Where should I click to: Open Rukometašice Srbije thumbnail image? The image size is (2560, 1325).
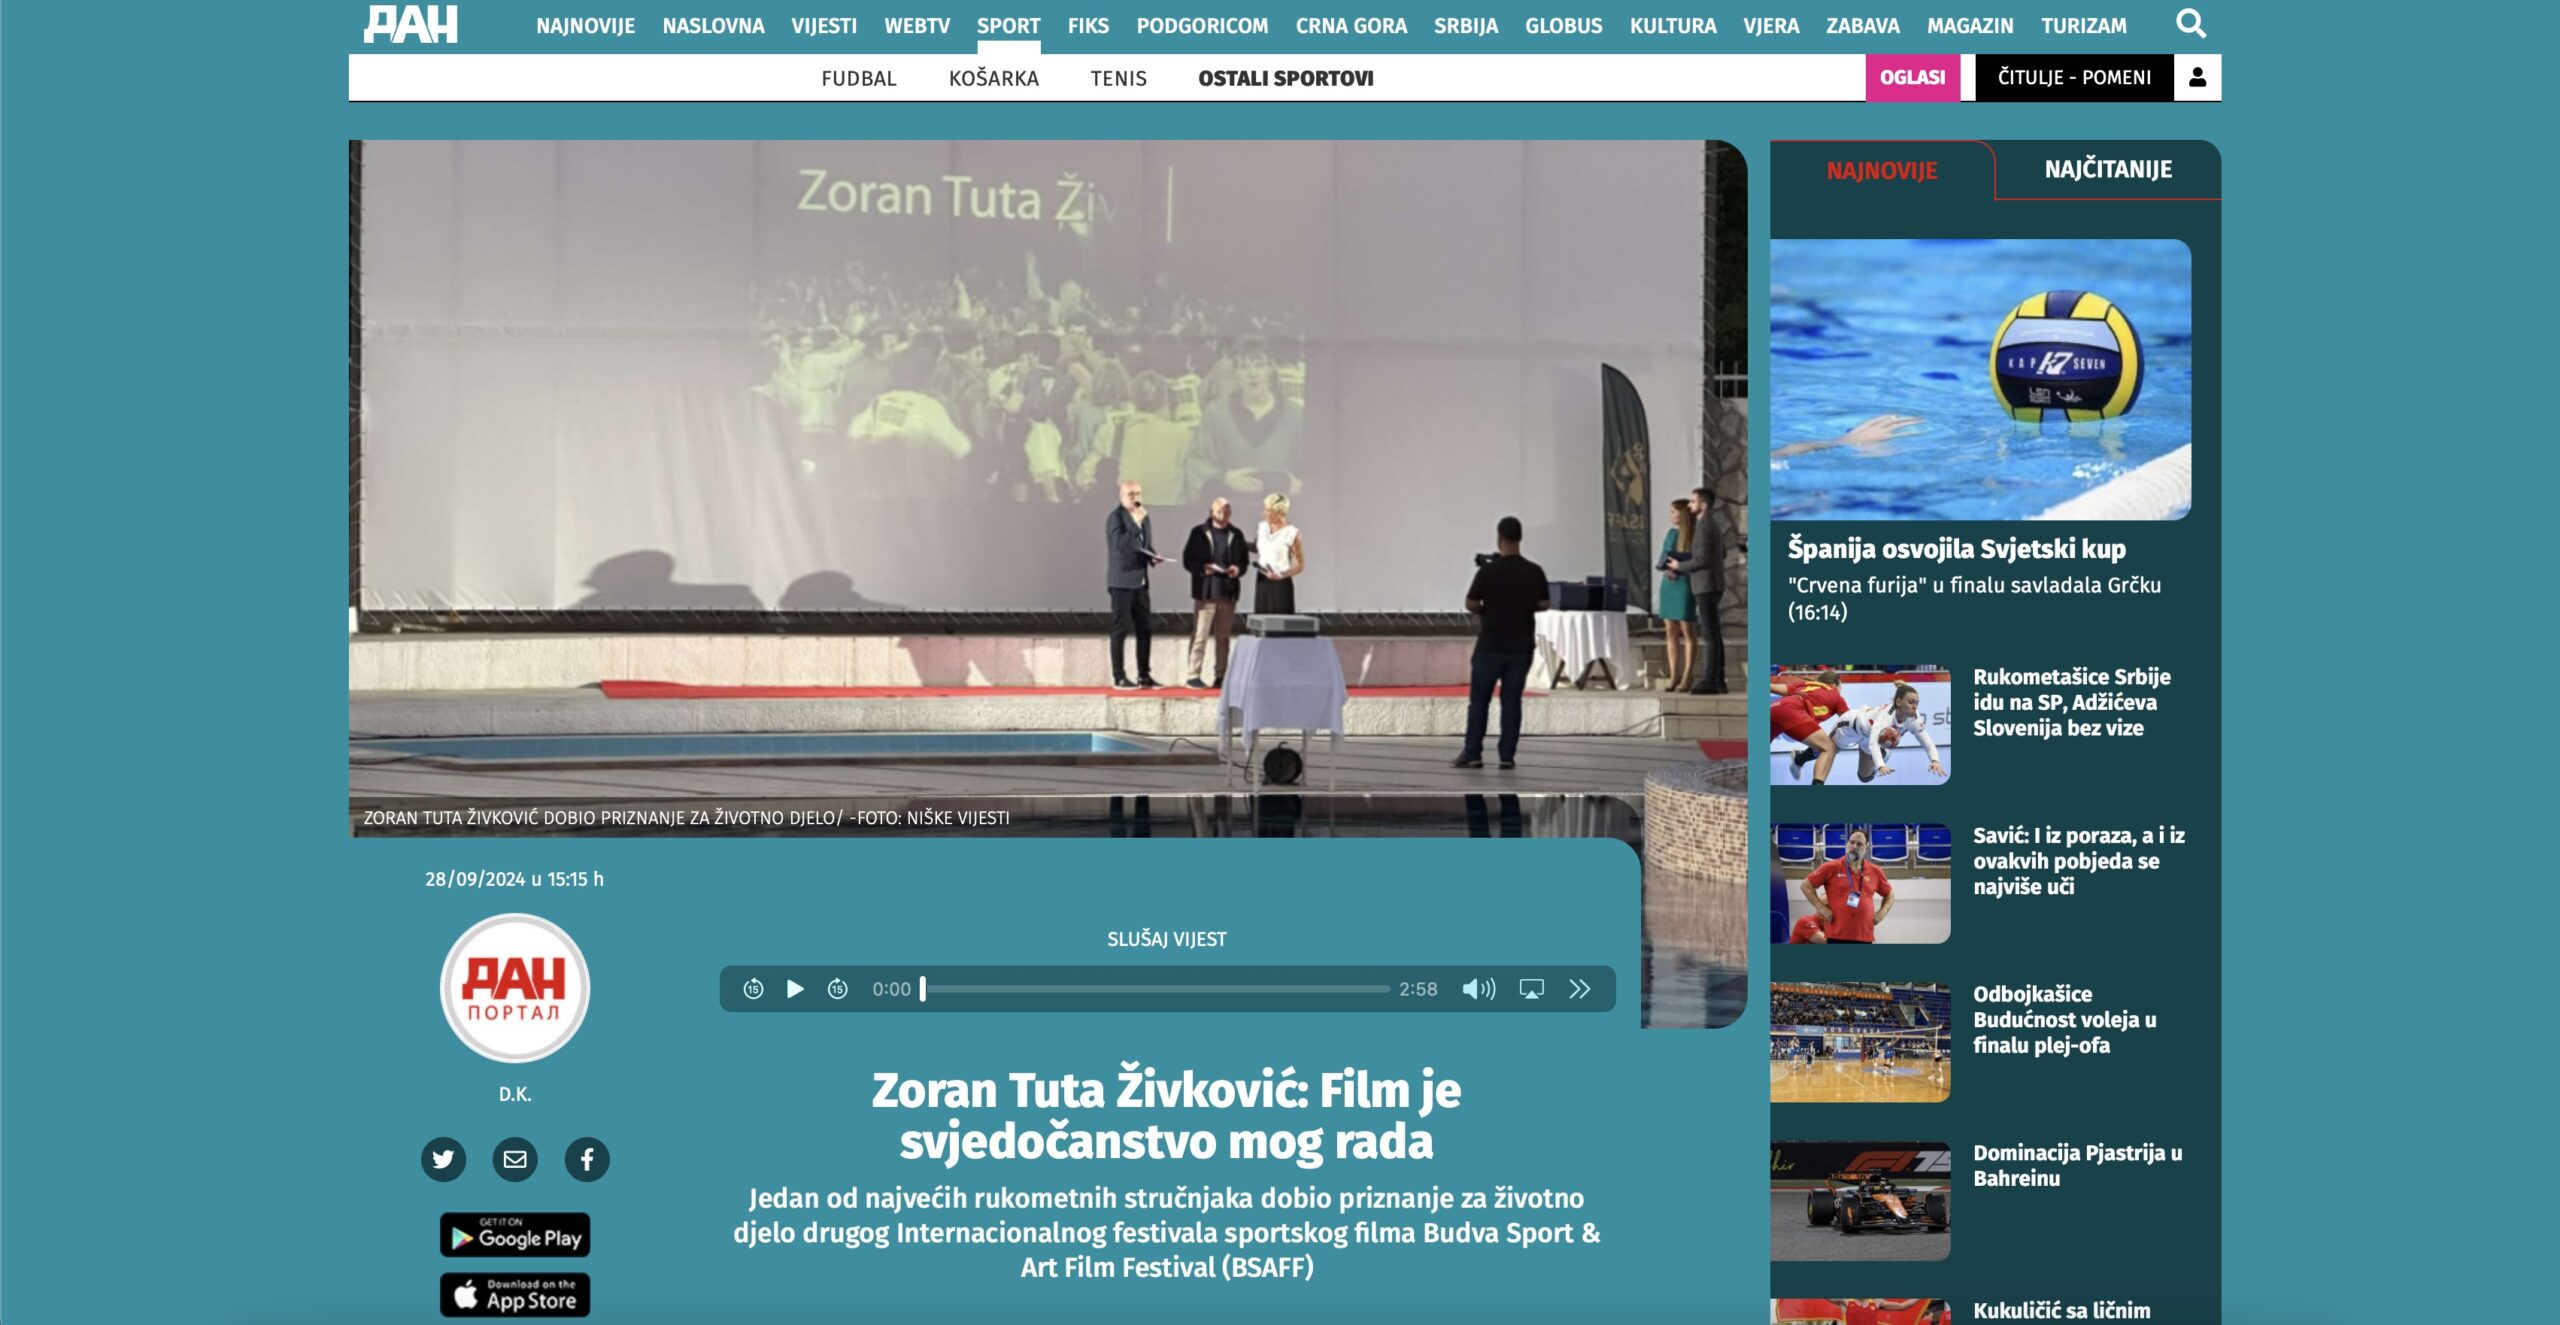1860,725
